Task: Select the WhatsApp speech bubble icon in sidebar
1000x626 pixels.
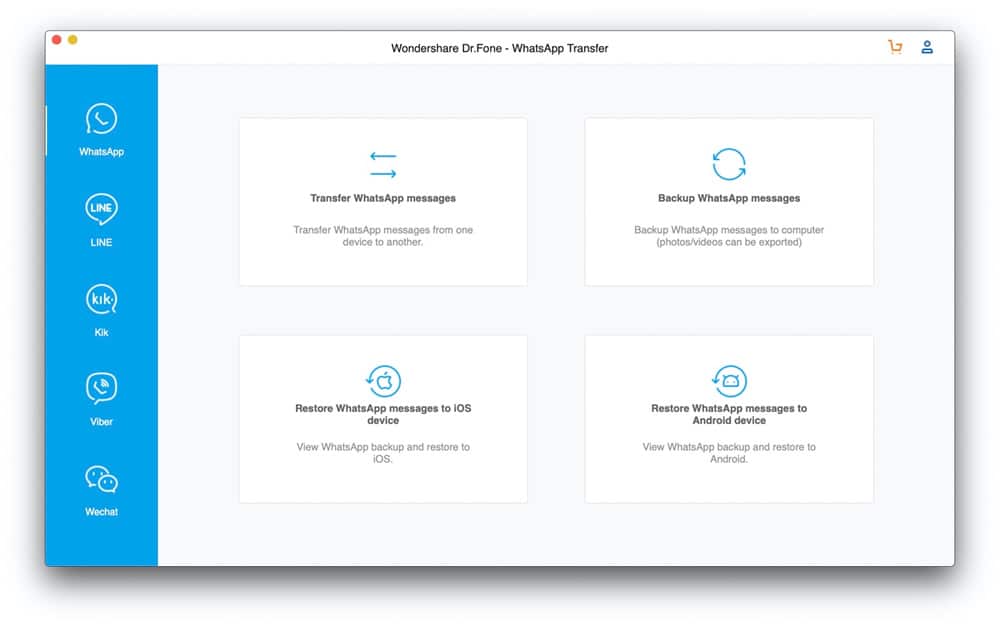Action: (101, 119)
